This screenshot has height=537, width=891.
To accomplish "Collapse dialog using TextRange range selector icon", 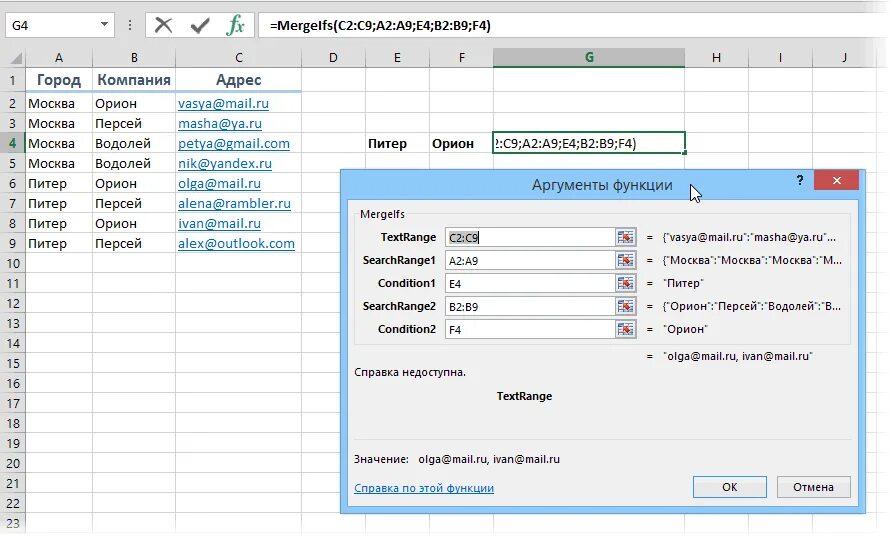I will (x=625, y=237).
